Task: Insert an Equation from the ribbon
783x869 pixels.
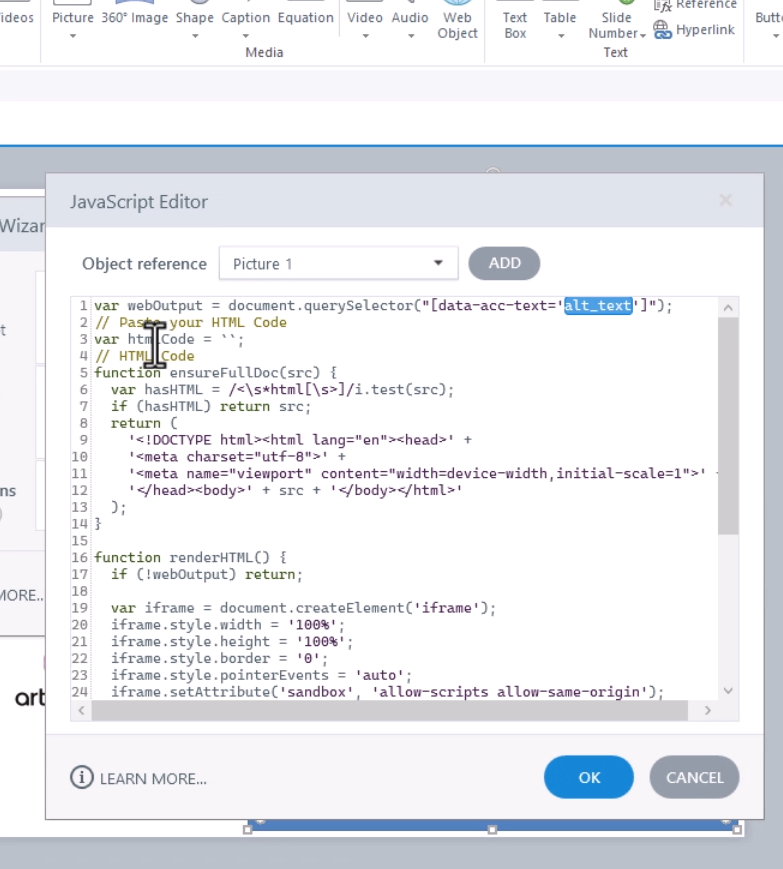Action: (x=305, y=17)
